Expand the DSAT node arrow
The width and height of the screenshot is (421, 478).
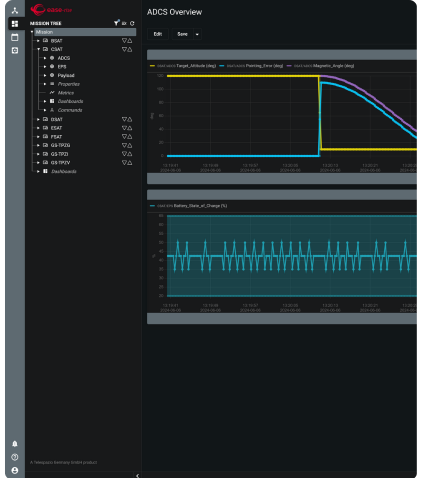[38, 119]
